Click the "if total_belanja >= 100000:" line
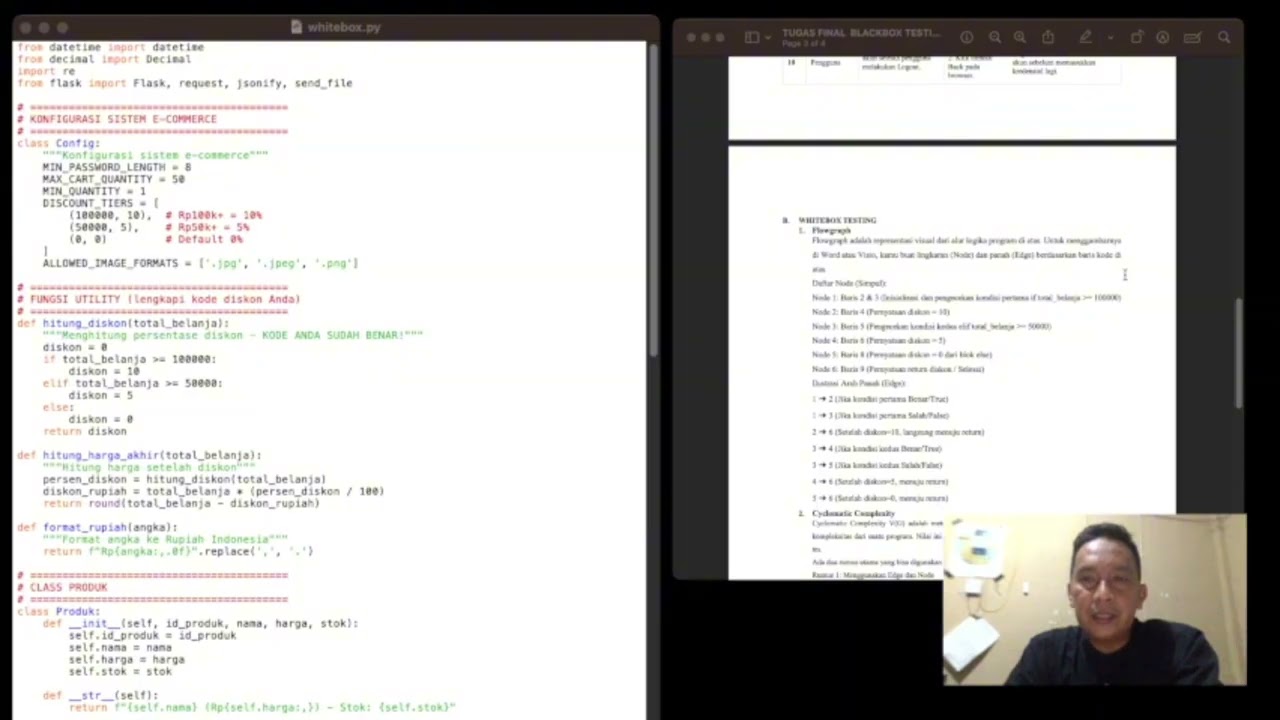The height and width of the screenshot is (720, 1280). (129, 359)
